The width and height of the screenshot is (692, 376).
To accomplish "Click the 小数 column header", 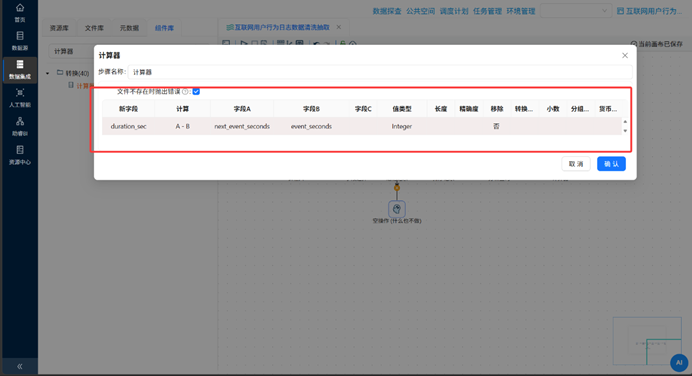I will [x=553, y=109].
